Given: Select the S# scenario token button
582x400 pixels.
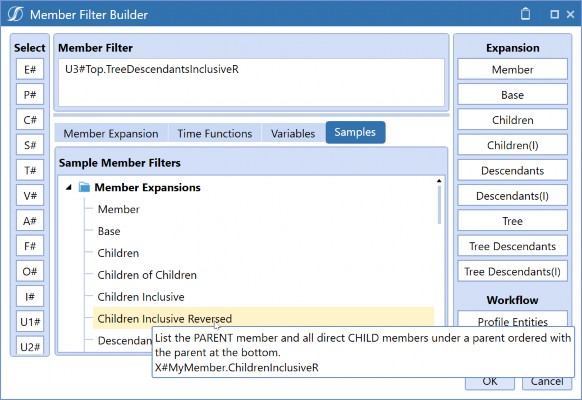Looking at the screenshot, I should coord(30,145).
